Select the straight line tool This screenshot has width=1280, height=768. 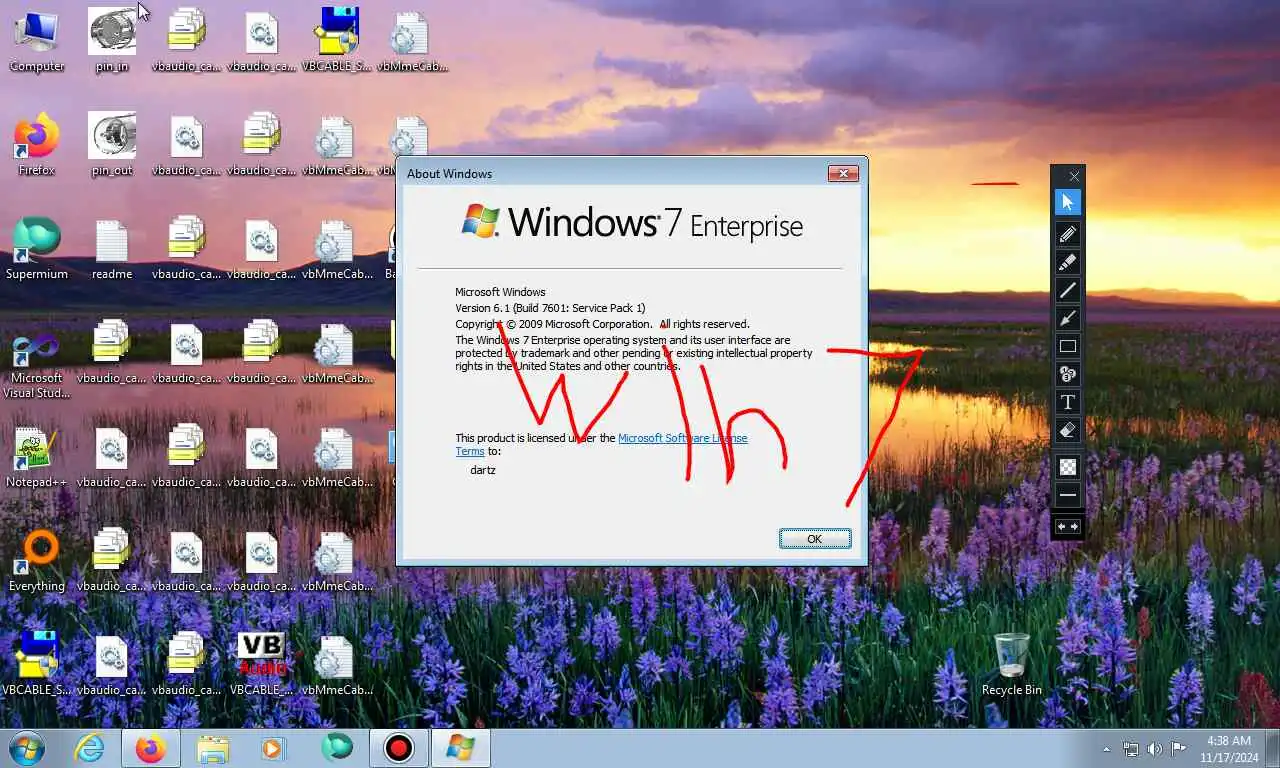click(x=1067, y=290)
